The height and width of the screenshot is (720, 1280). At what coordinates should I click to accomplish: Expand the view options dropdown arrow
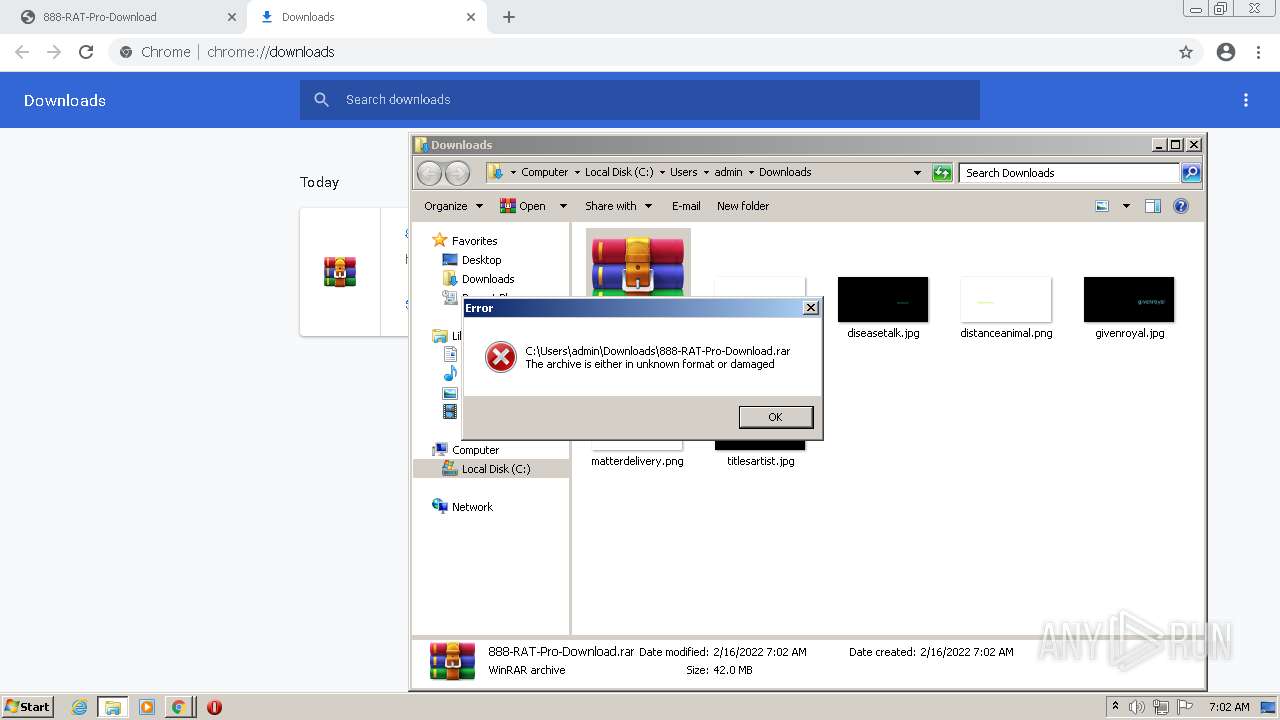[x=1126, y=206]
